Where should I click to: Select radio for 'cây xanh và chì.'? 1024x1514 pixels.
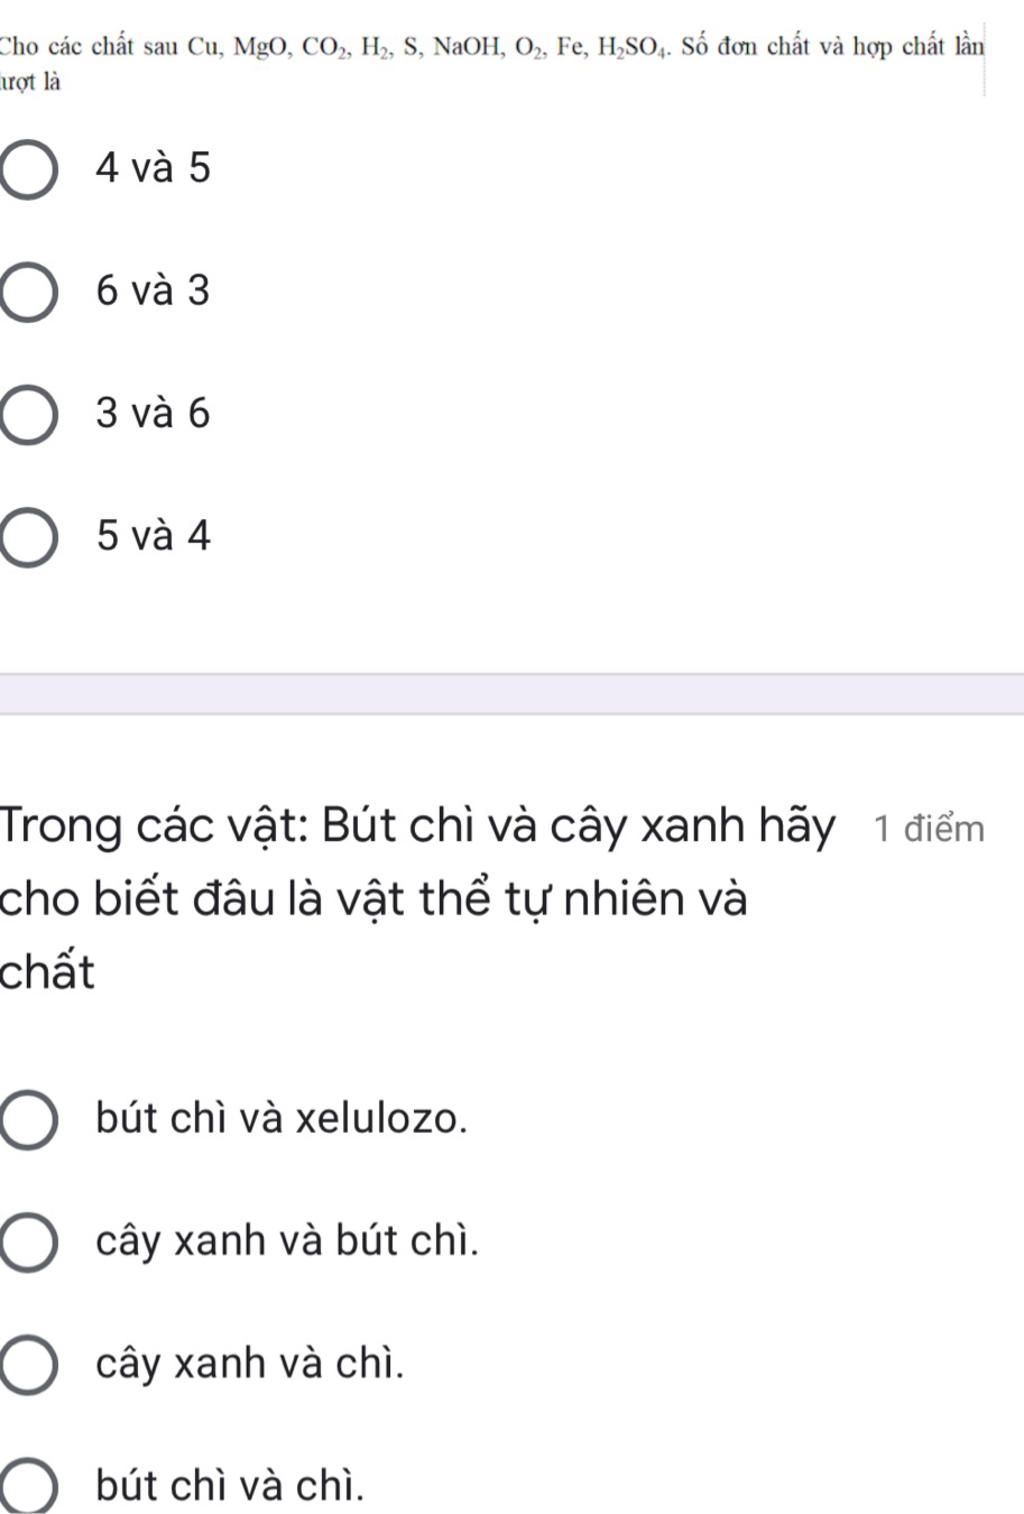pyautogui.click(x=27, y=1365)
